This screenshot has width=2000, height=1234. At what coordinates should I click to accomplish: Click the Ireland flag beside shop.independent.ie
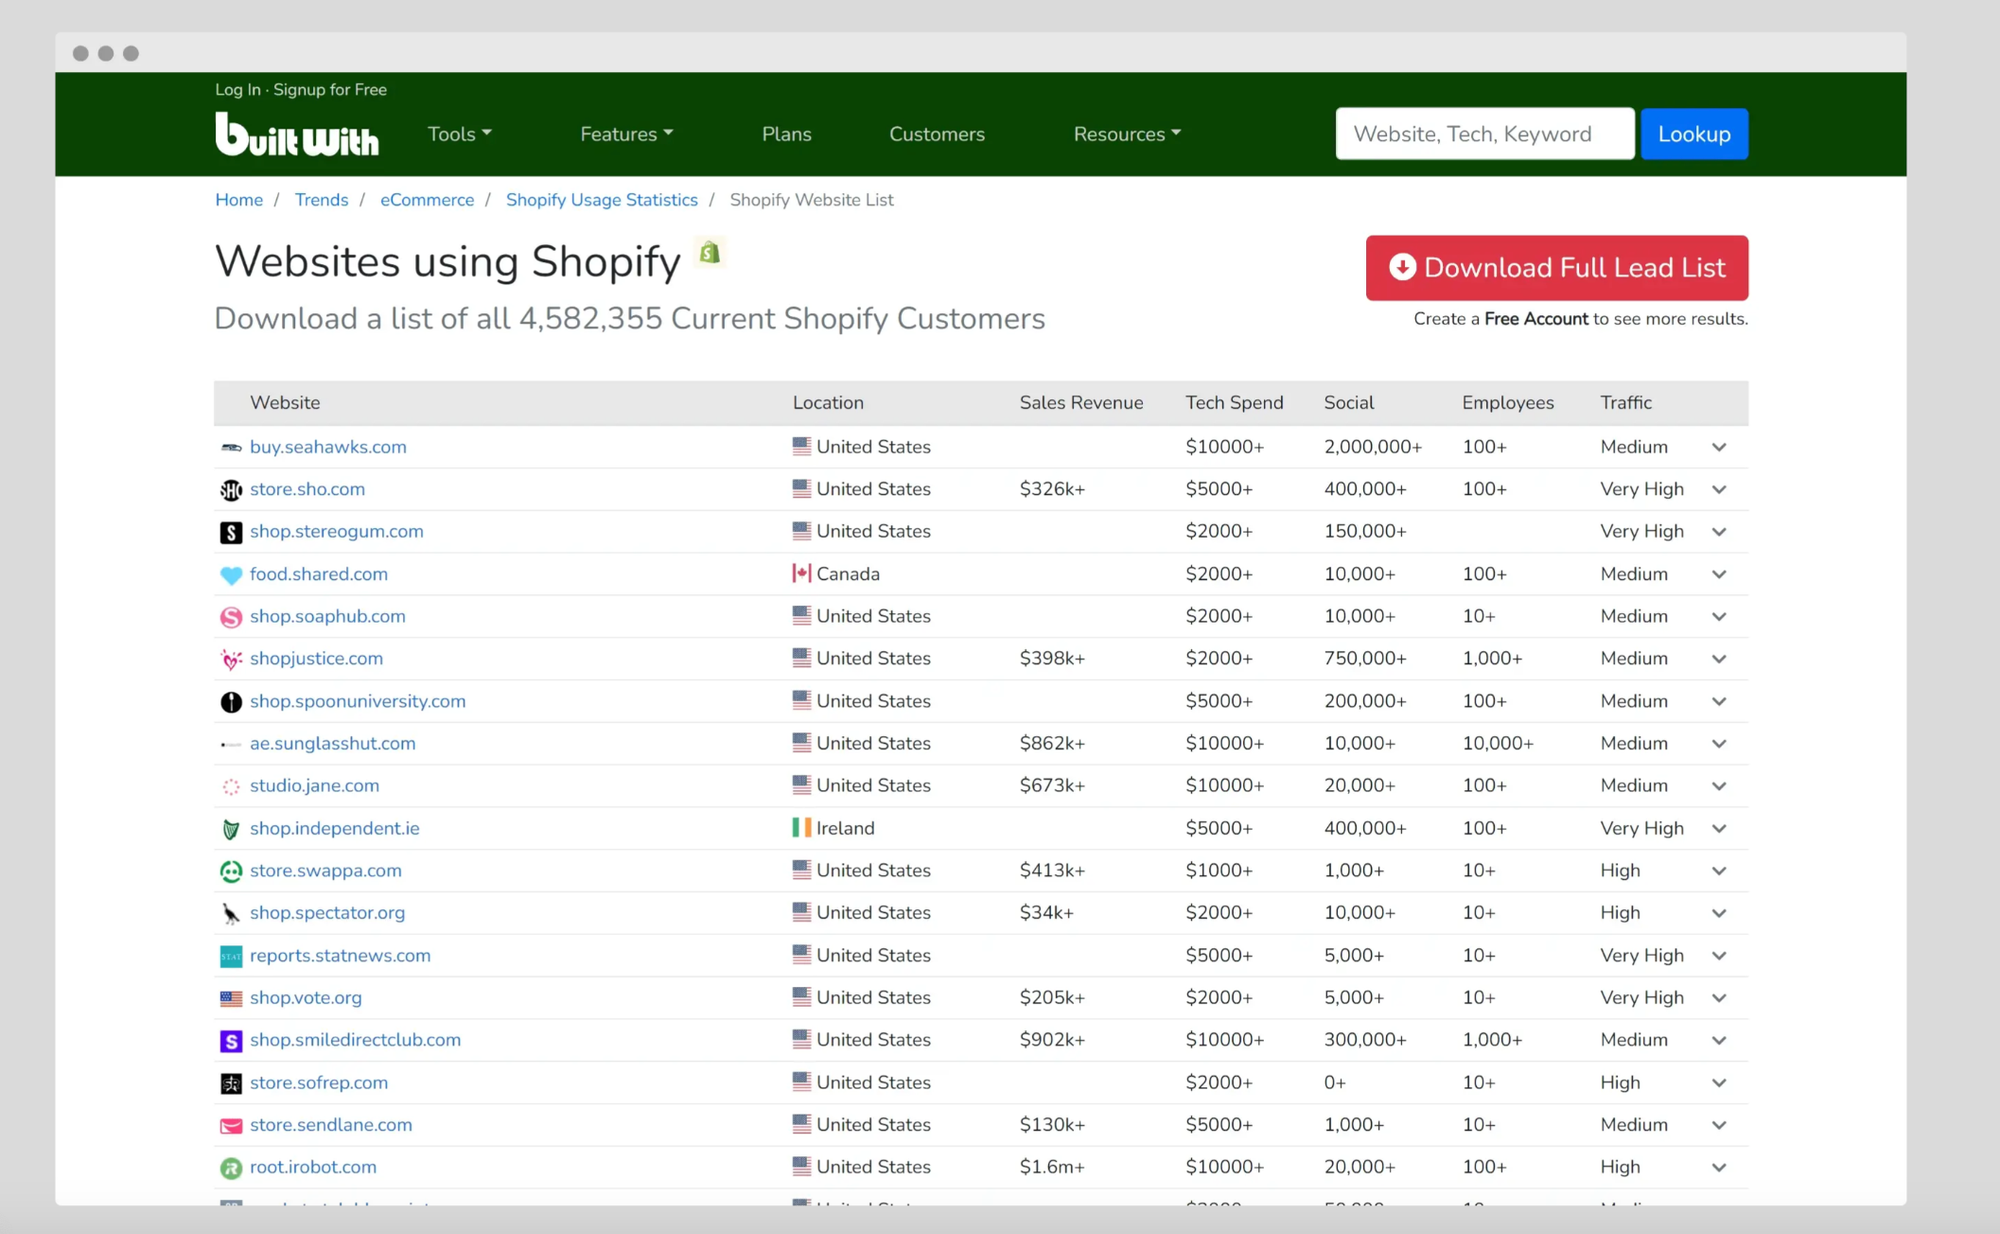click(801, 828)
